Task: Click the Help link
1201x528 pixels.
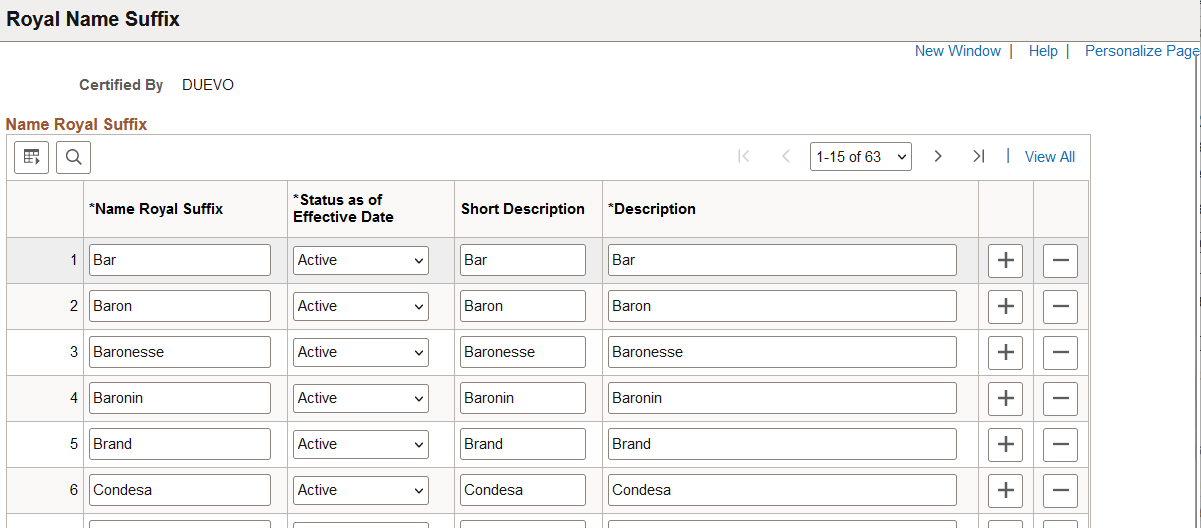Action: point(1043,51)
